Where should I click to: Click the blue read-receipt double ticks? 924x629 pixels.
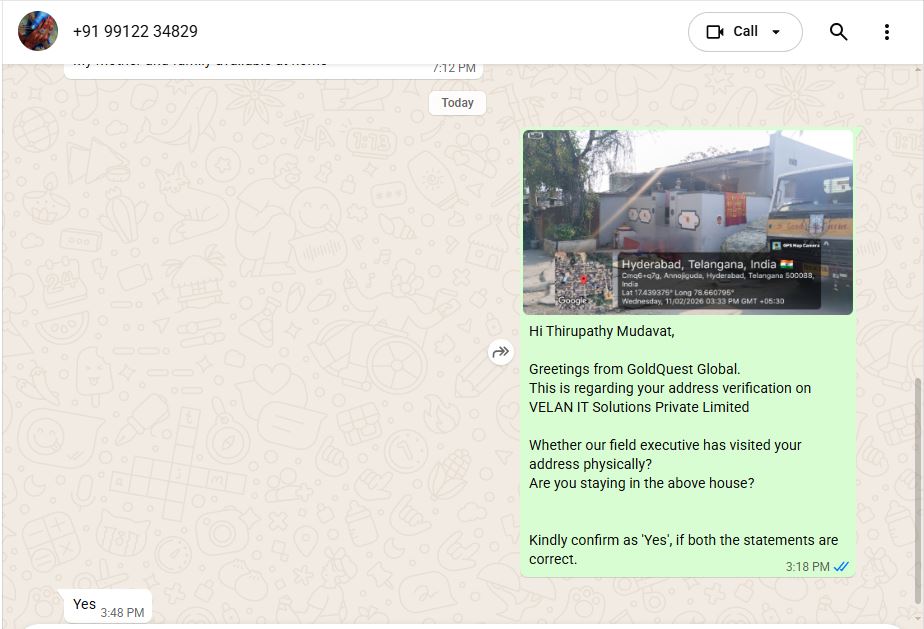click(x=841, y=567)
